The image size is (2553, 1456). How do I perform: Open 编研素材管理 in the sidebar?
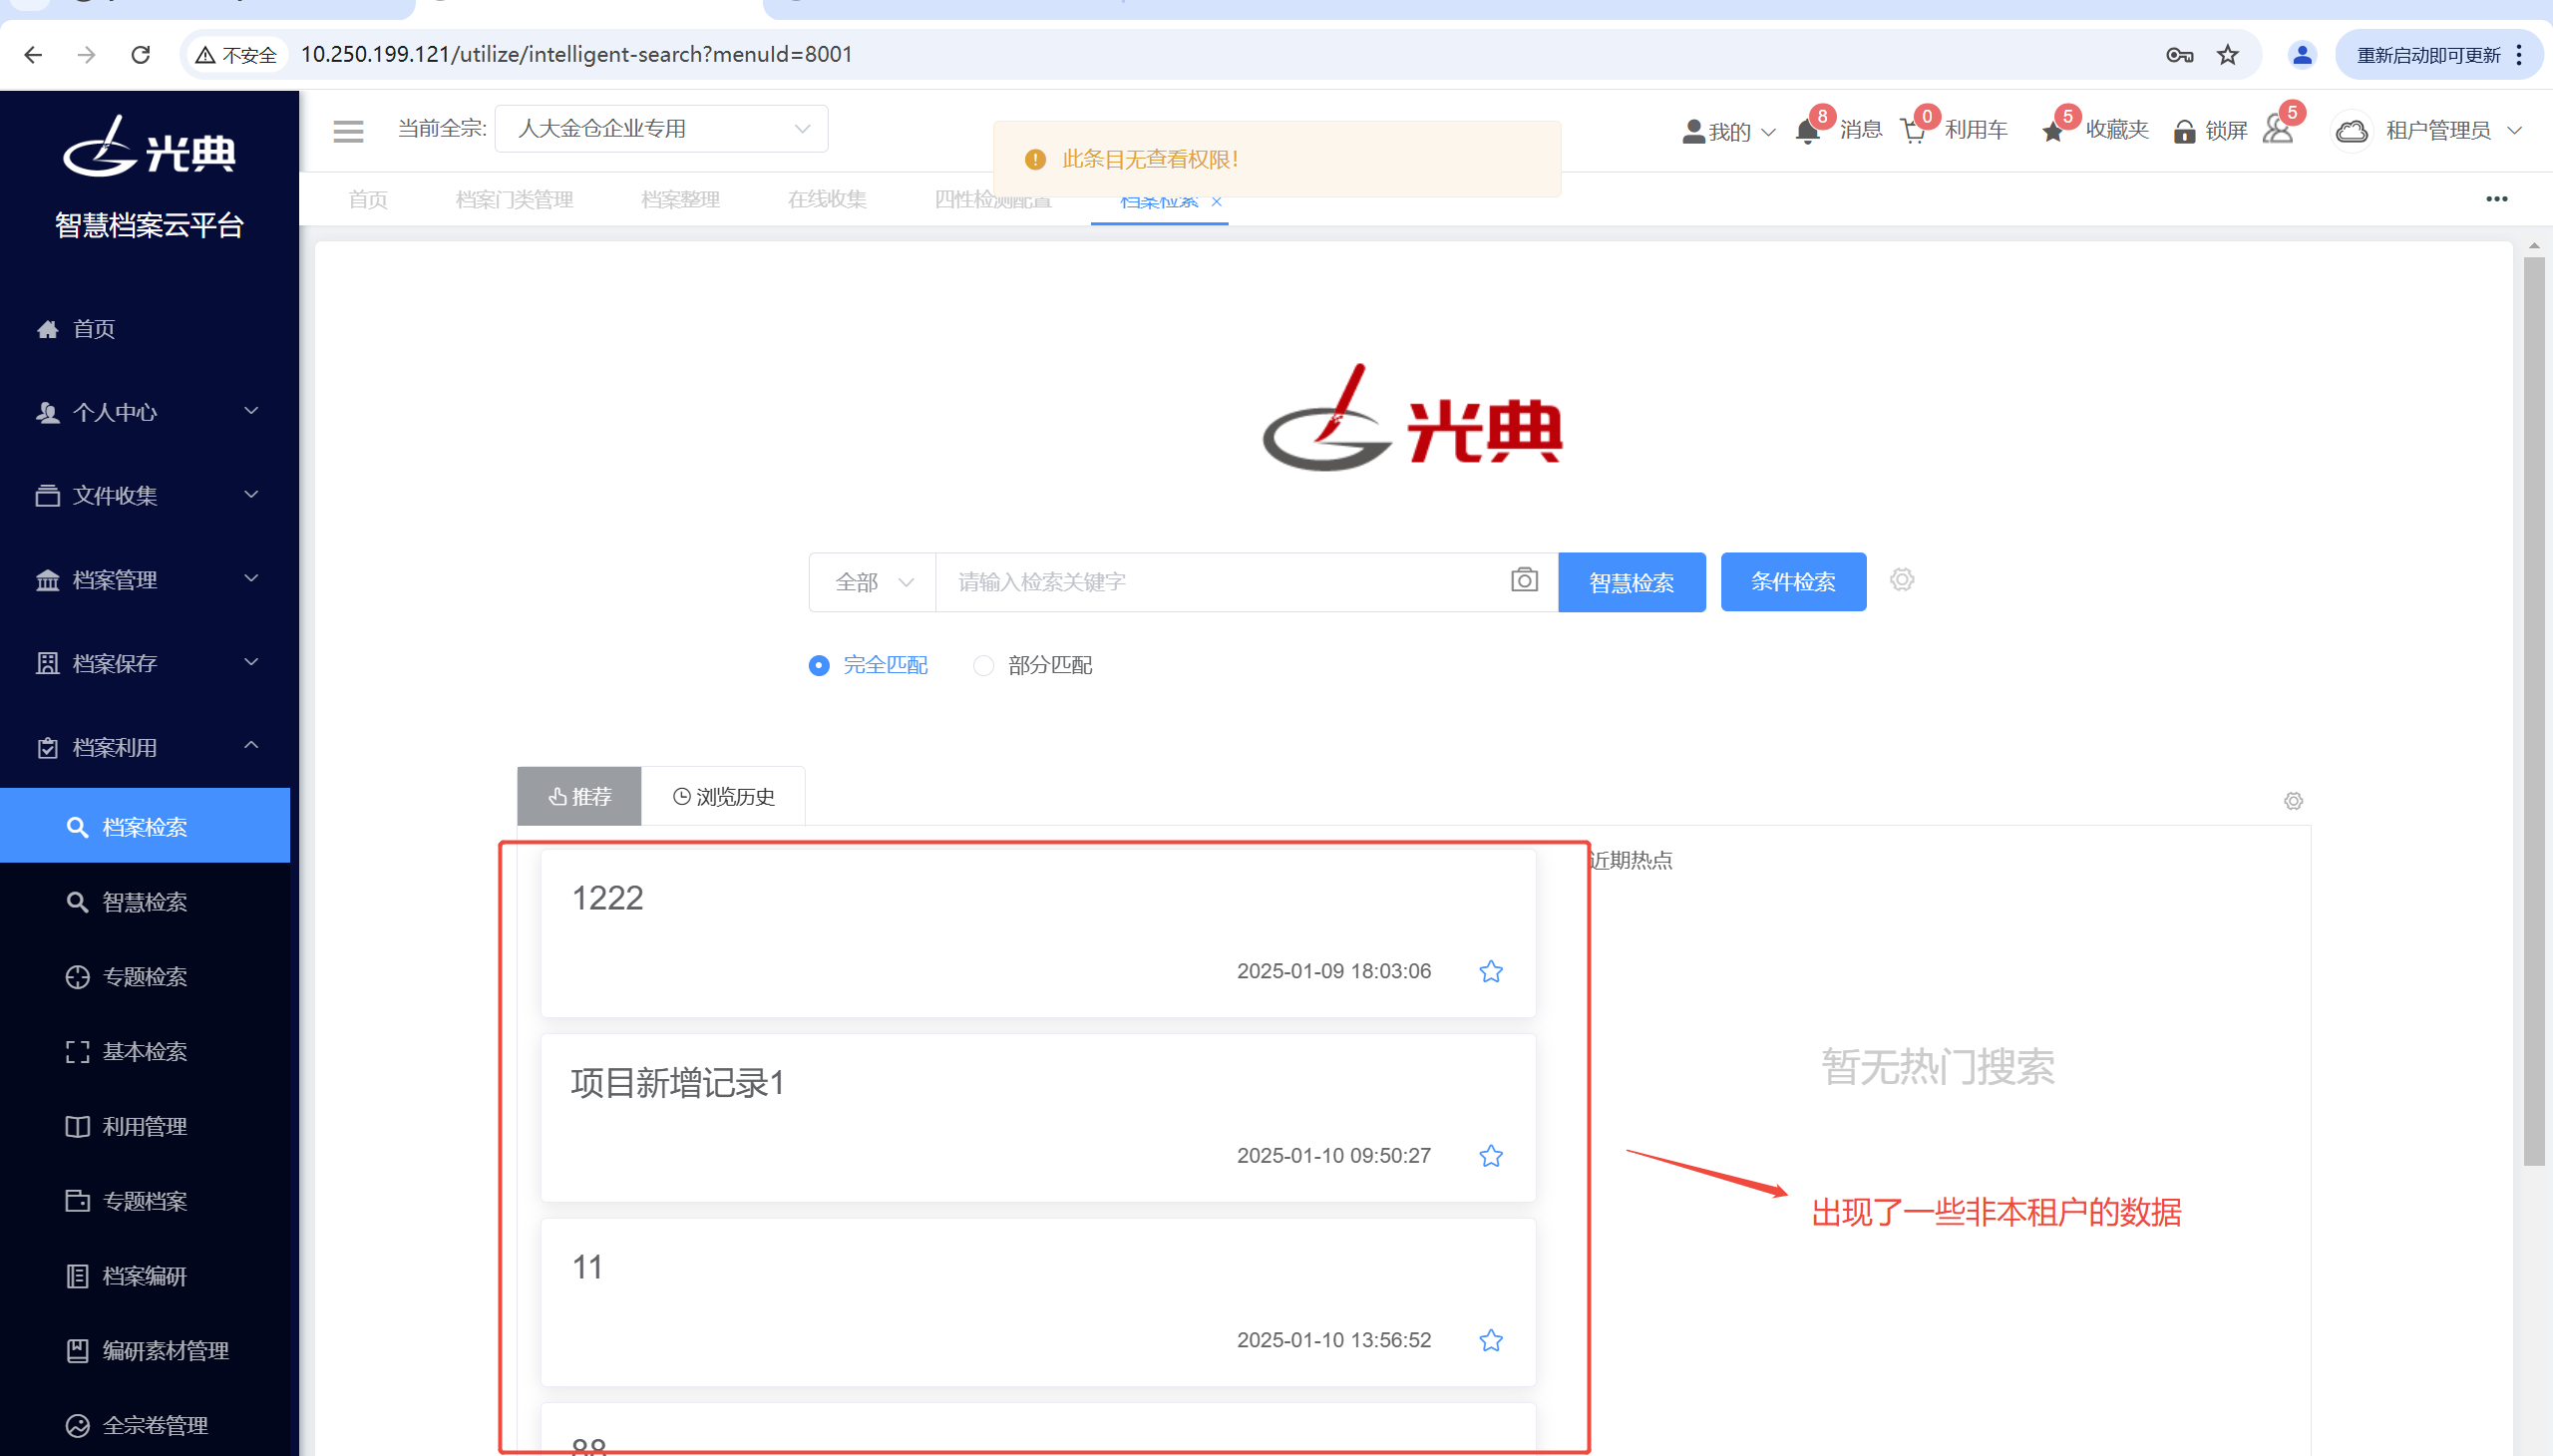145,1351
